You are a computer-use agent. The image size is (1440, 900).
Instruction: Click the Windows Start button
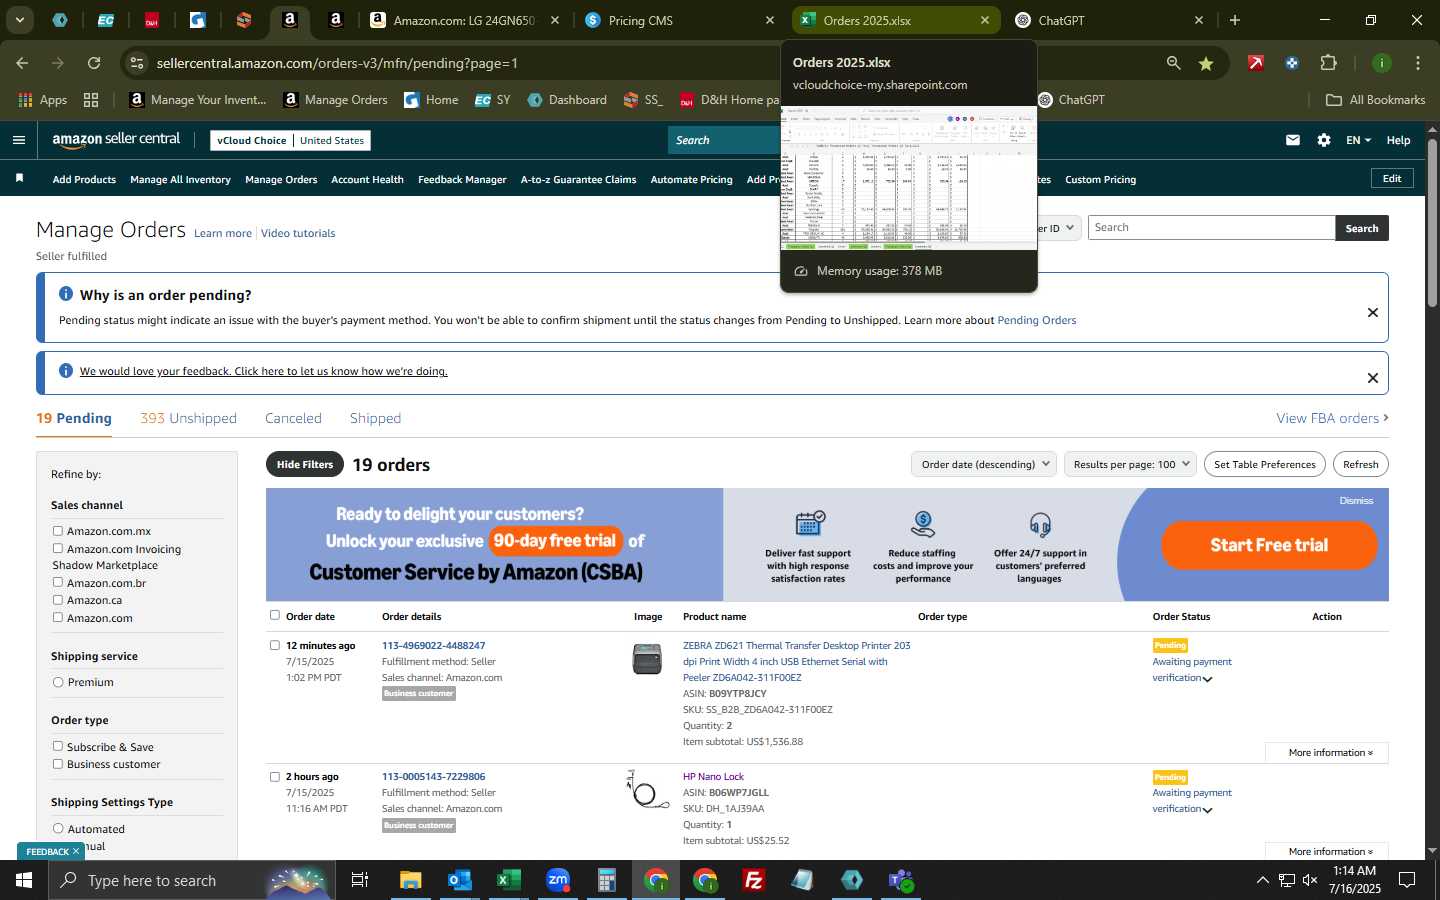pos(24,880)
